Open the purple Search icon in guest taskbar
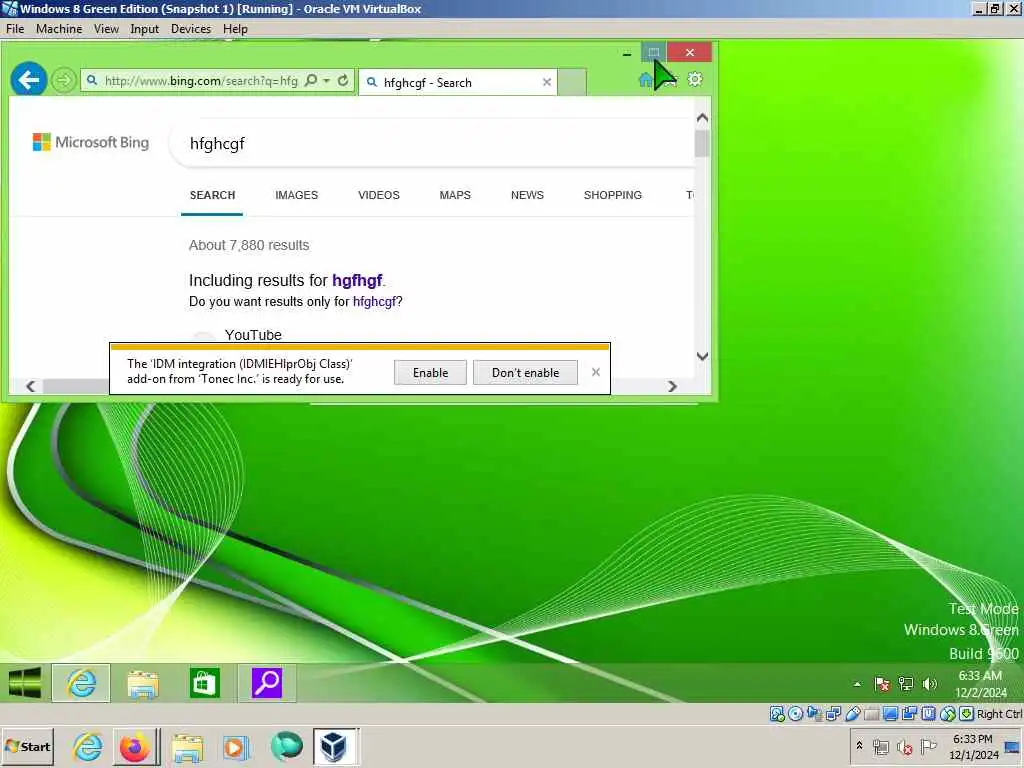This screenshot has width=1024, height=768. click(266, 683)
